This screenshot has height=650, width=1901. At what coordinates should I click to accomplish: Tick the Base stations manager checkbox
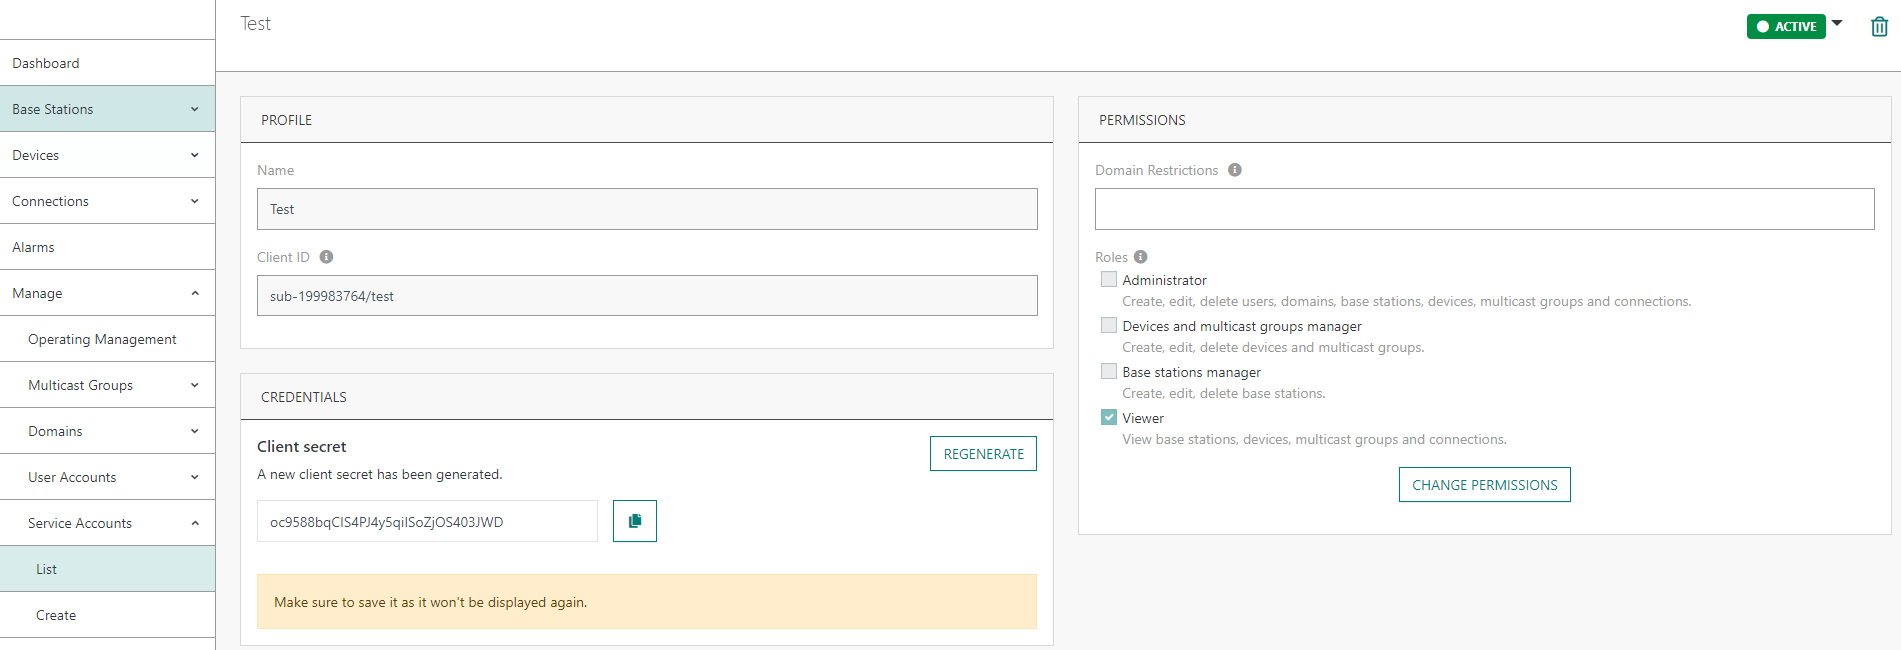tap(1109, 372)
